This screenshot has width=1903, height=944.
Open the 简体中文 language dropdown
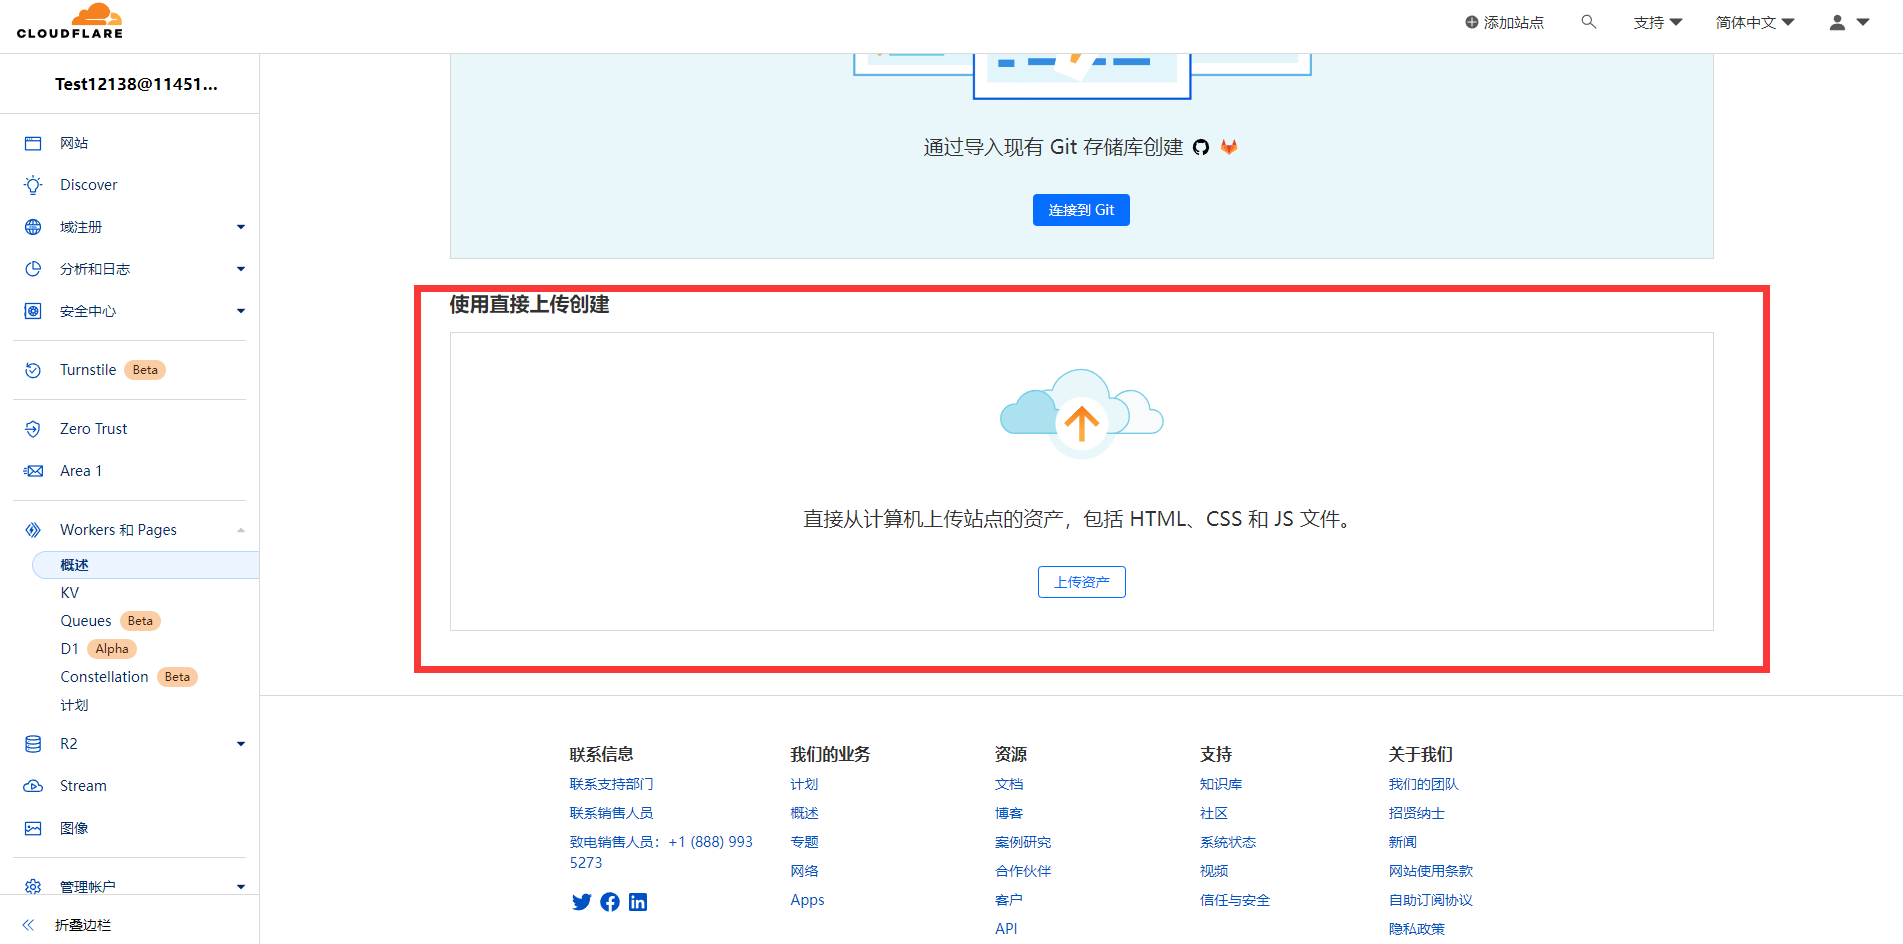[x=1754, y=22]
